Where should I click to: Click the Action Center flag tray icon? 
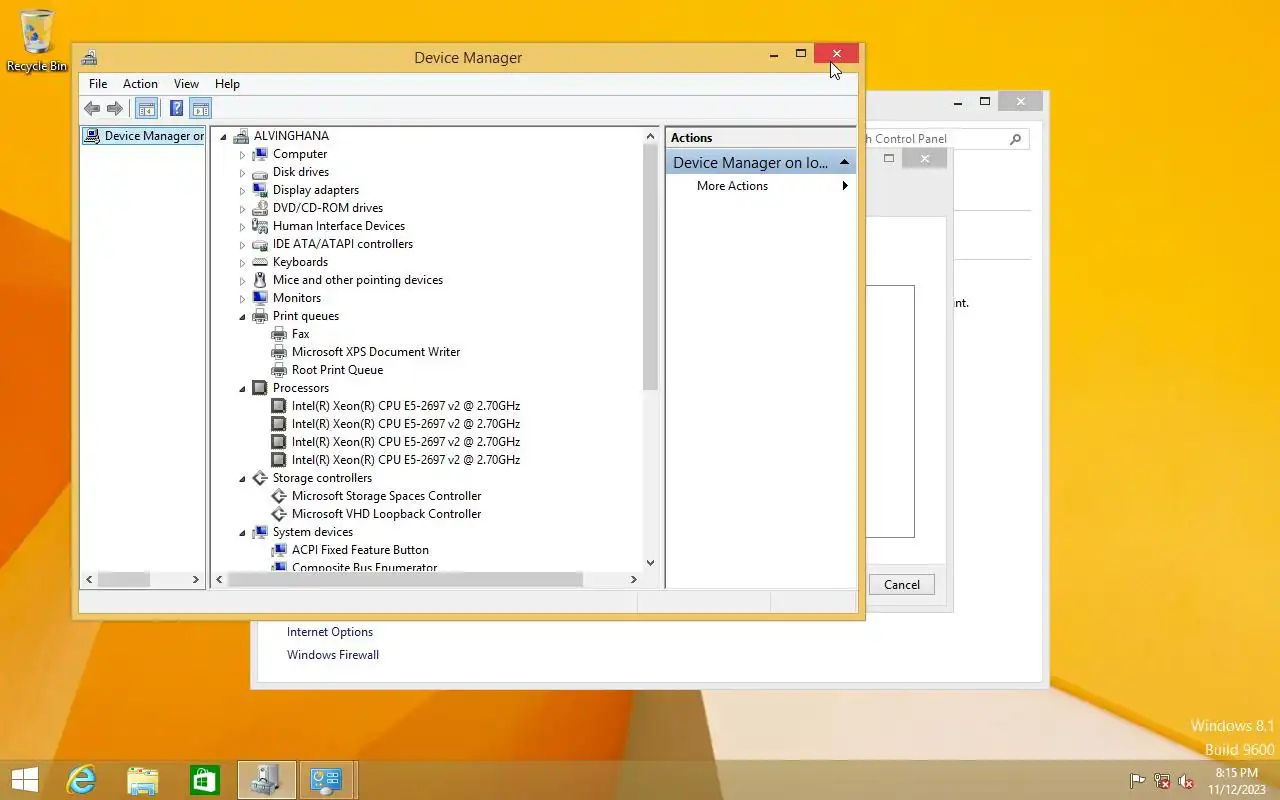coord(1138,781)
